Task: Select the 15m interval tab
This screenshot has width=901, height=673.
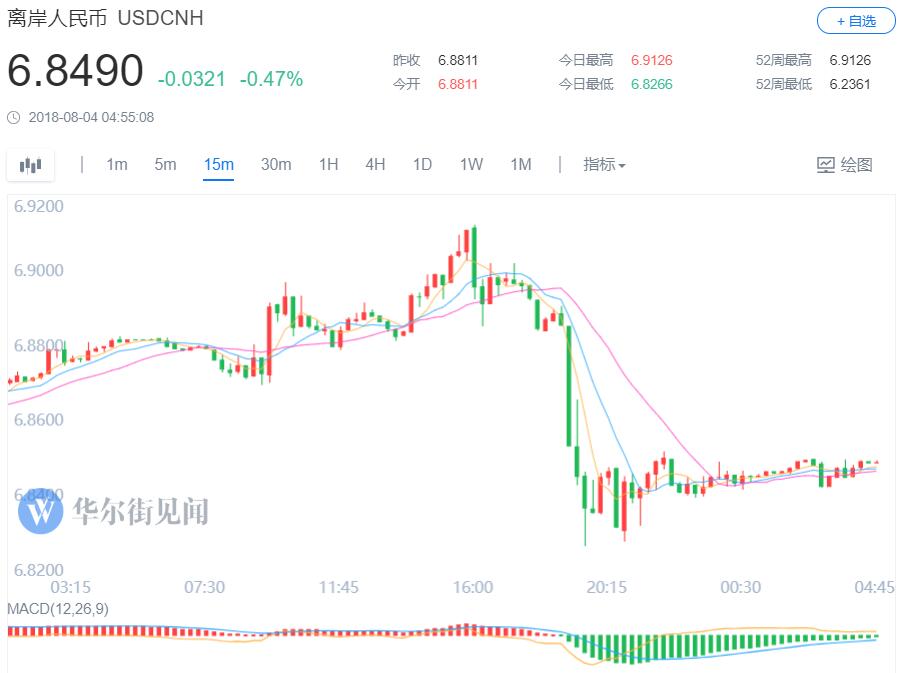Action: point(218,165)
